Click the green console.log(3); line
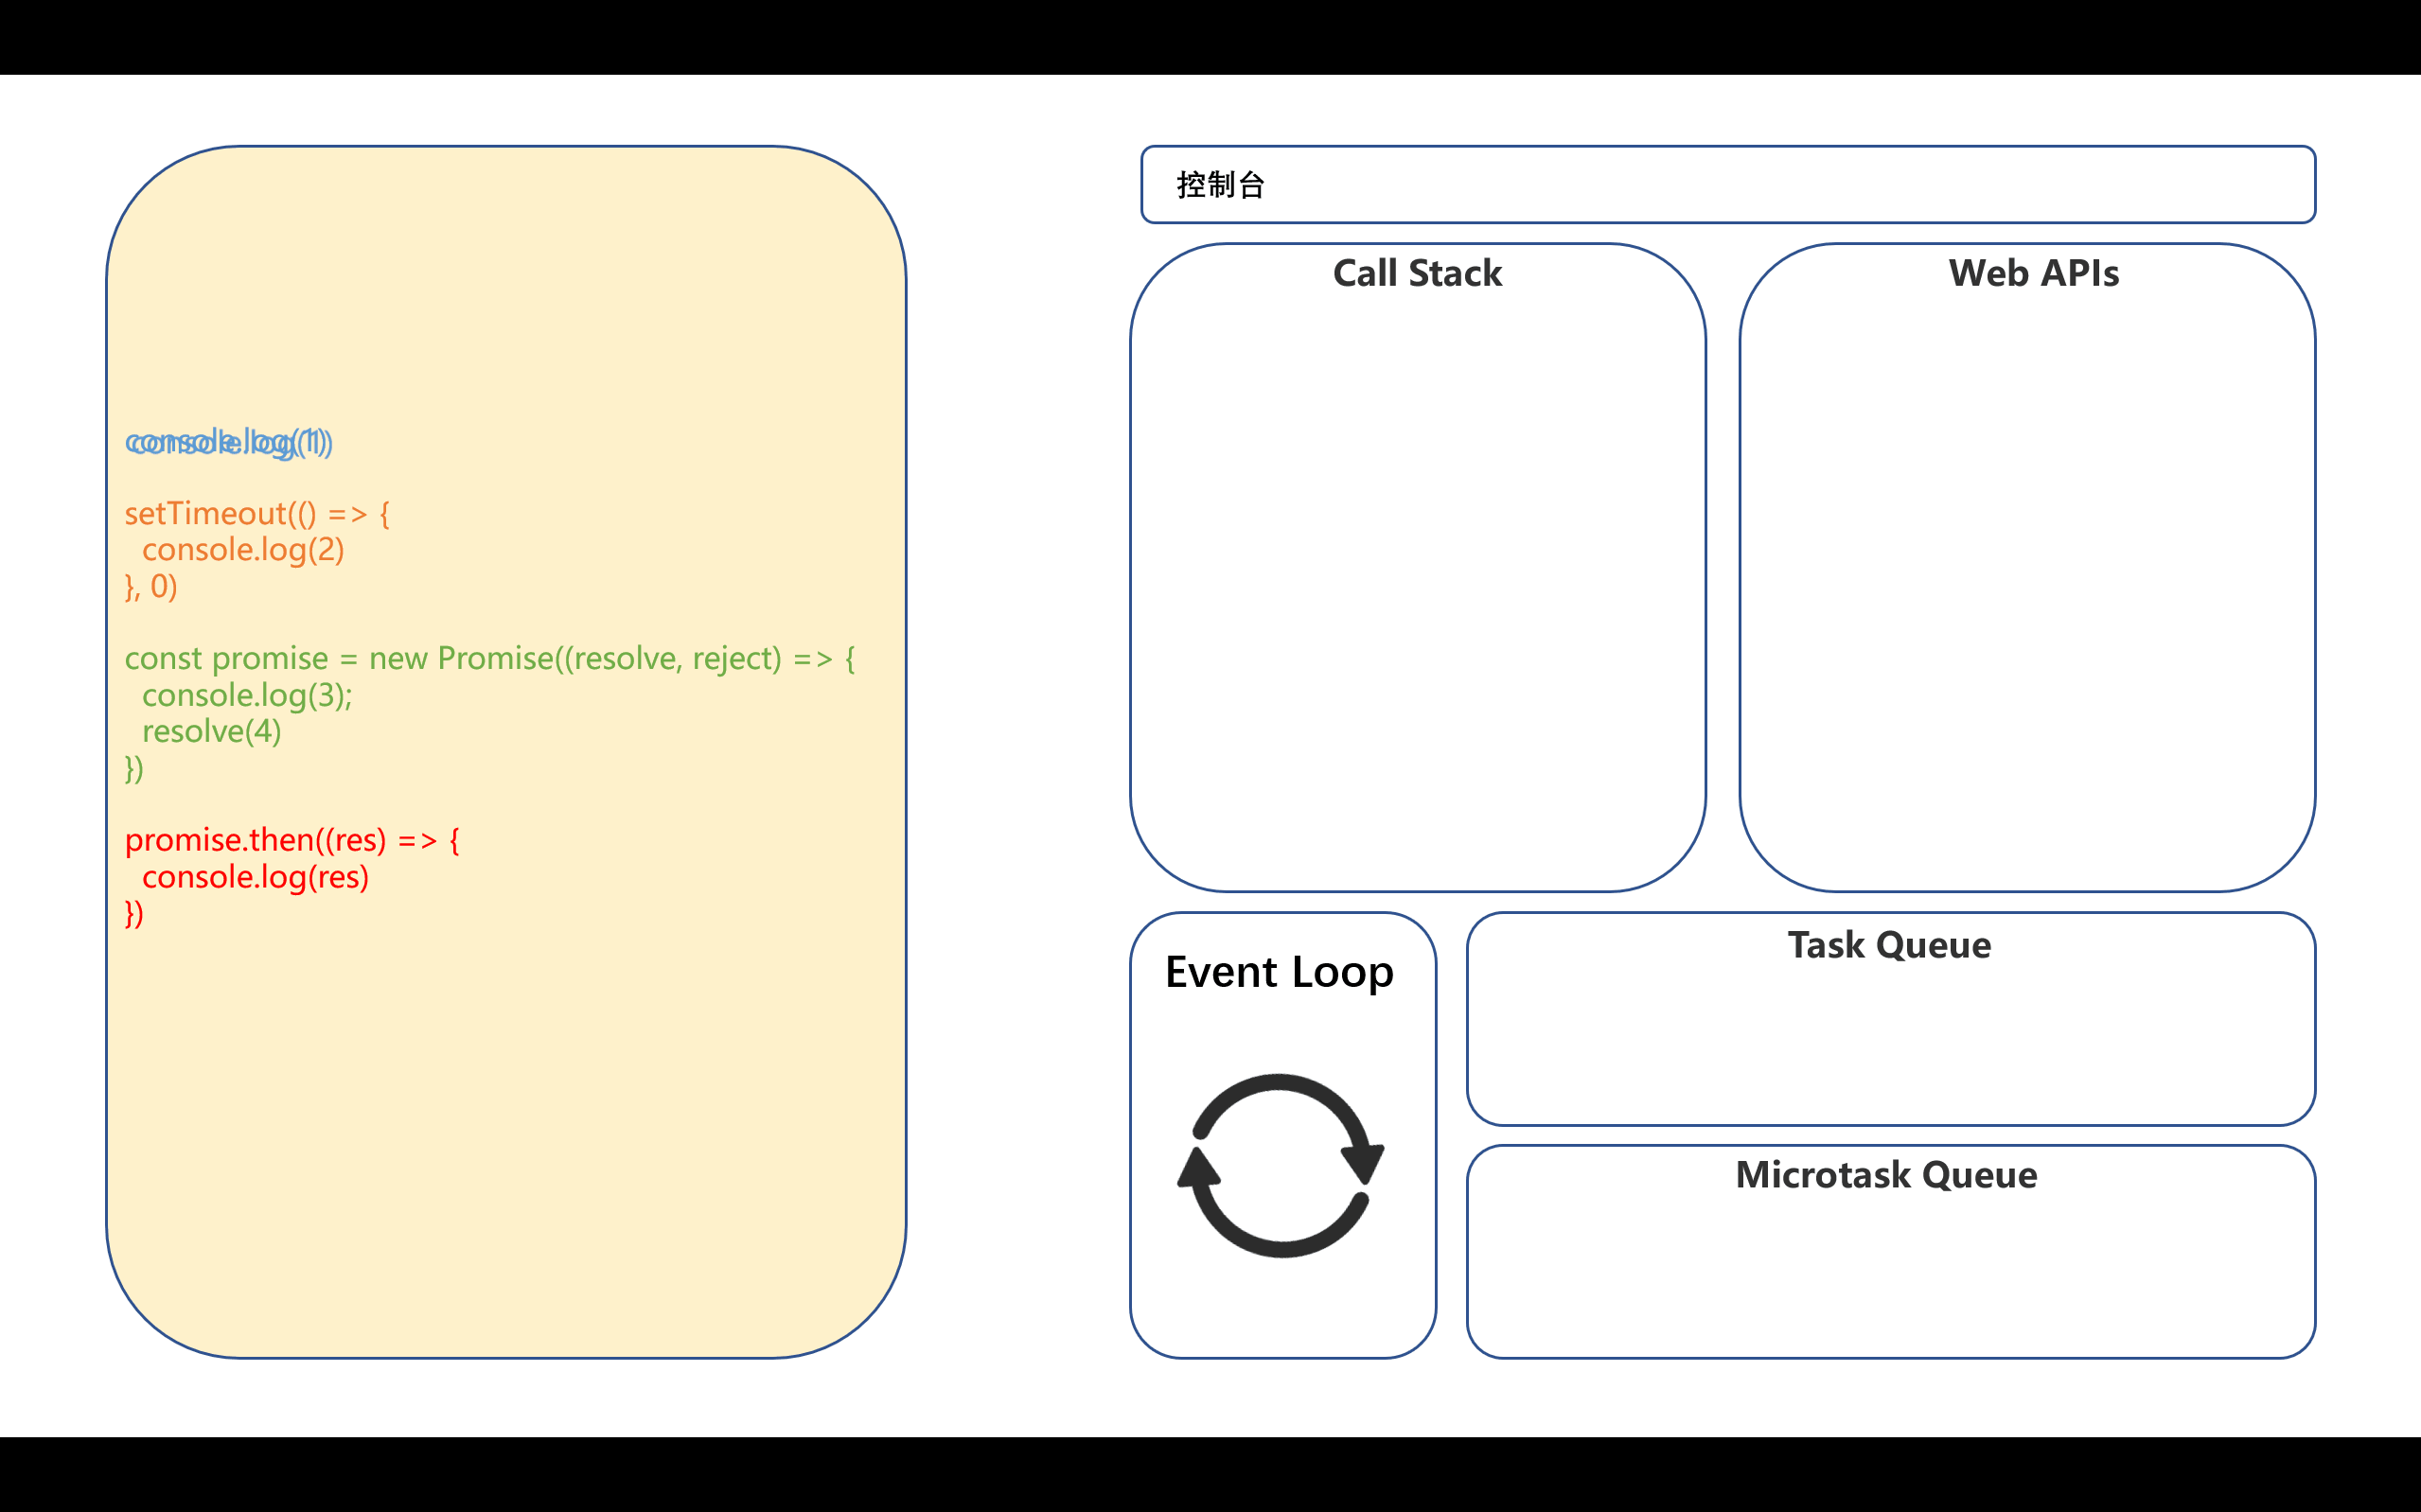This screenshot has height=1512, width=2421. pyautogui.click(x=247, y=695)
